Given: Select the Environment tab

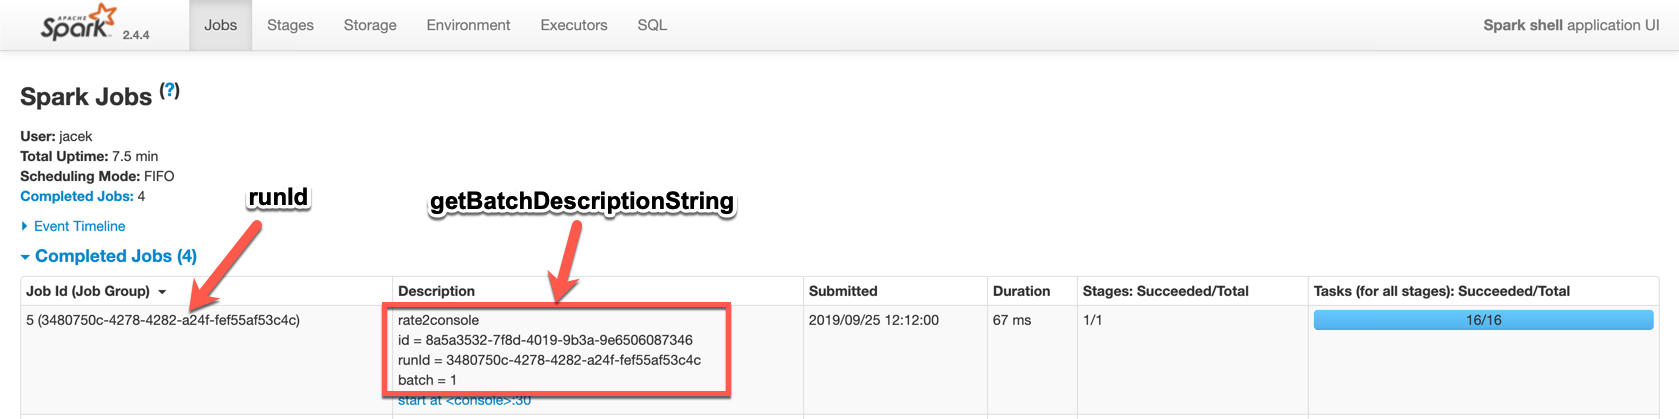Looking at the screenshot, I should [468, 25].
